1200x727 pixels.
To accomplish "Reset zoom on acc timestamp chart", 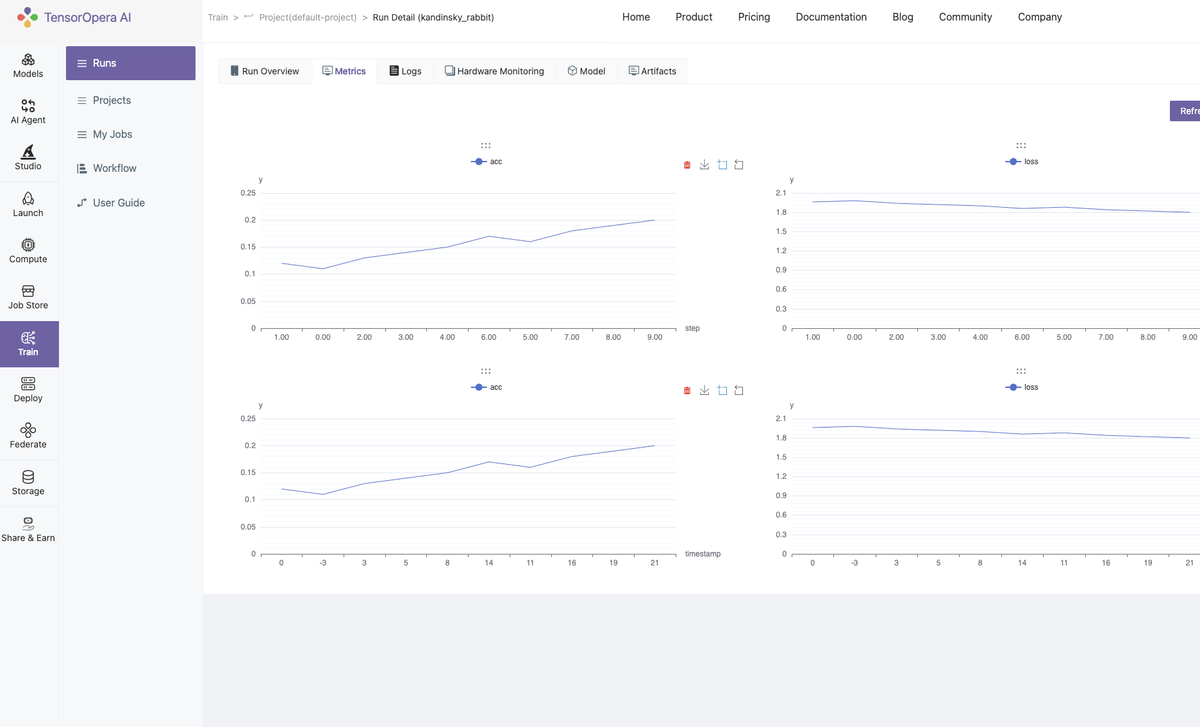I will tap(739, 390).
